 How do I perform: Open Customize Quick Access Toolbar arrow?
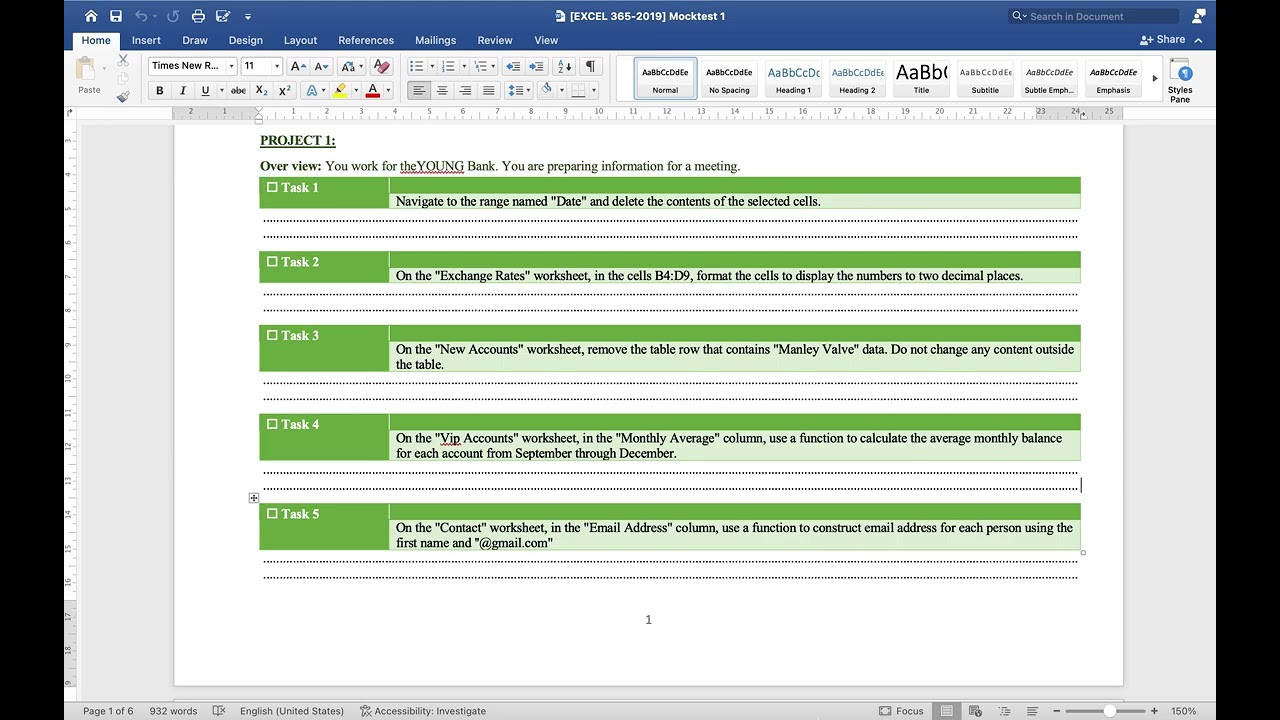tap(248, 17)
